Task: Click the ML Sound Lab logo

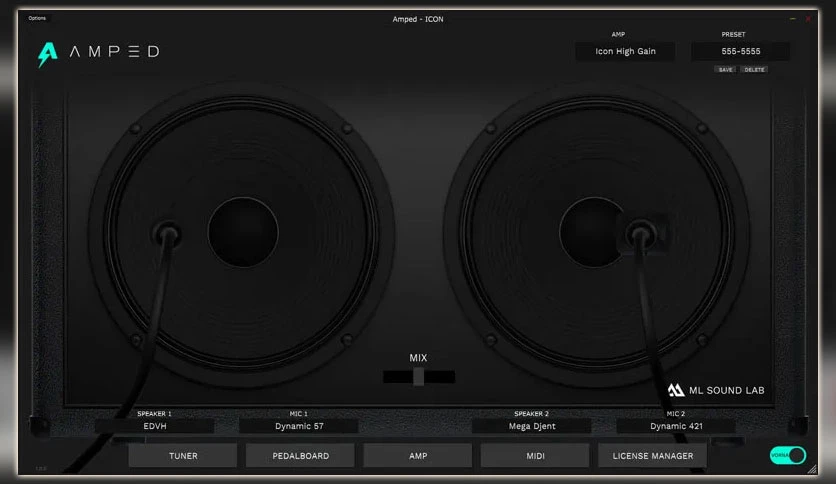Action: [716, 390]
